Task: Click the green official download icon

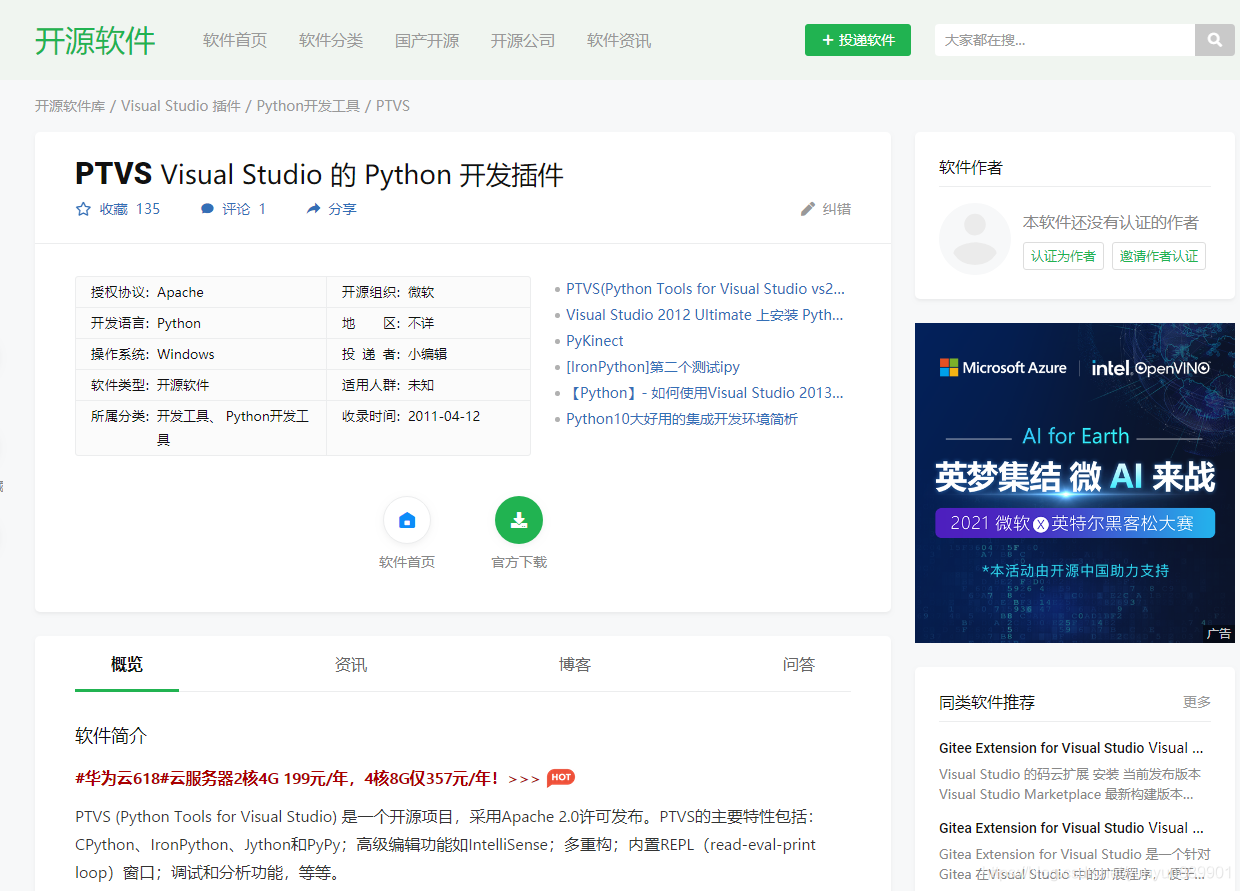Action: pos(519,520)
